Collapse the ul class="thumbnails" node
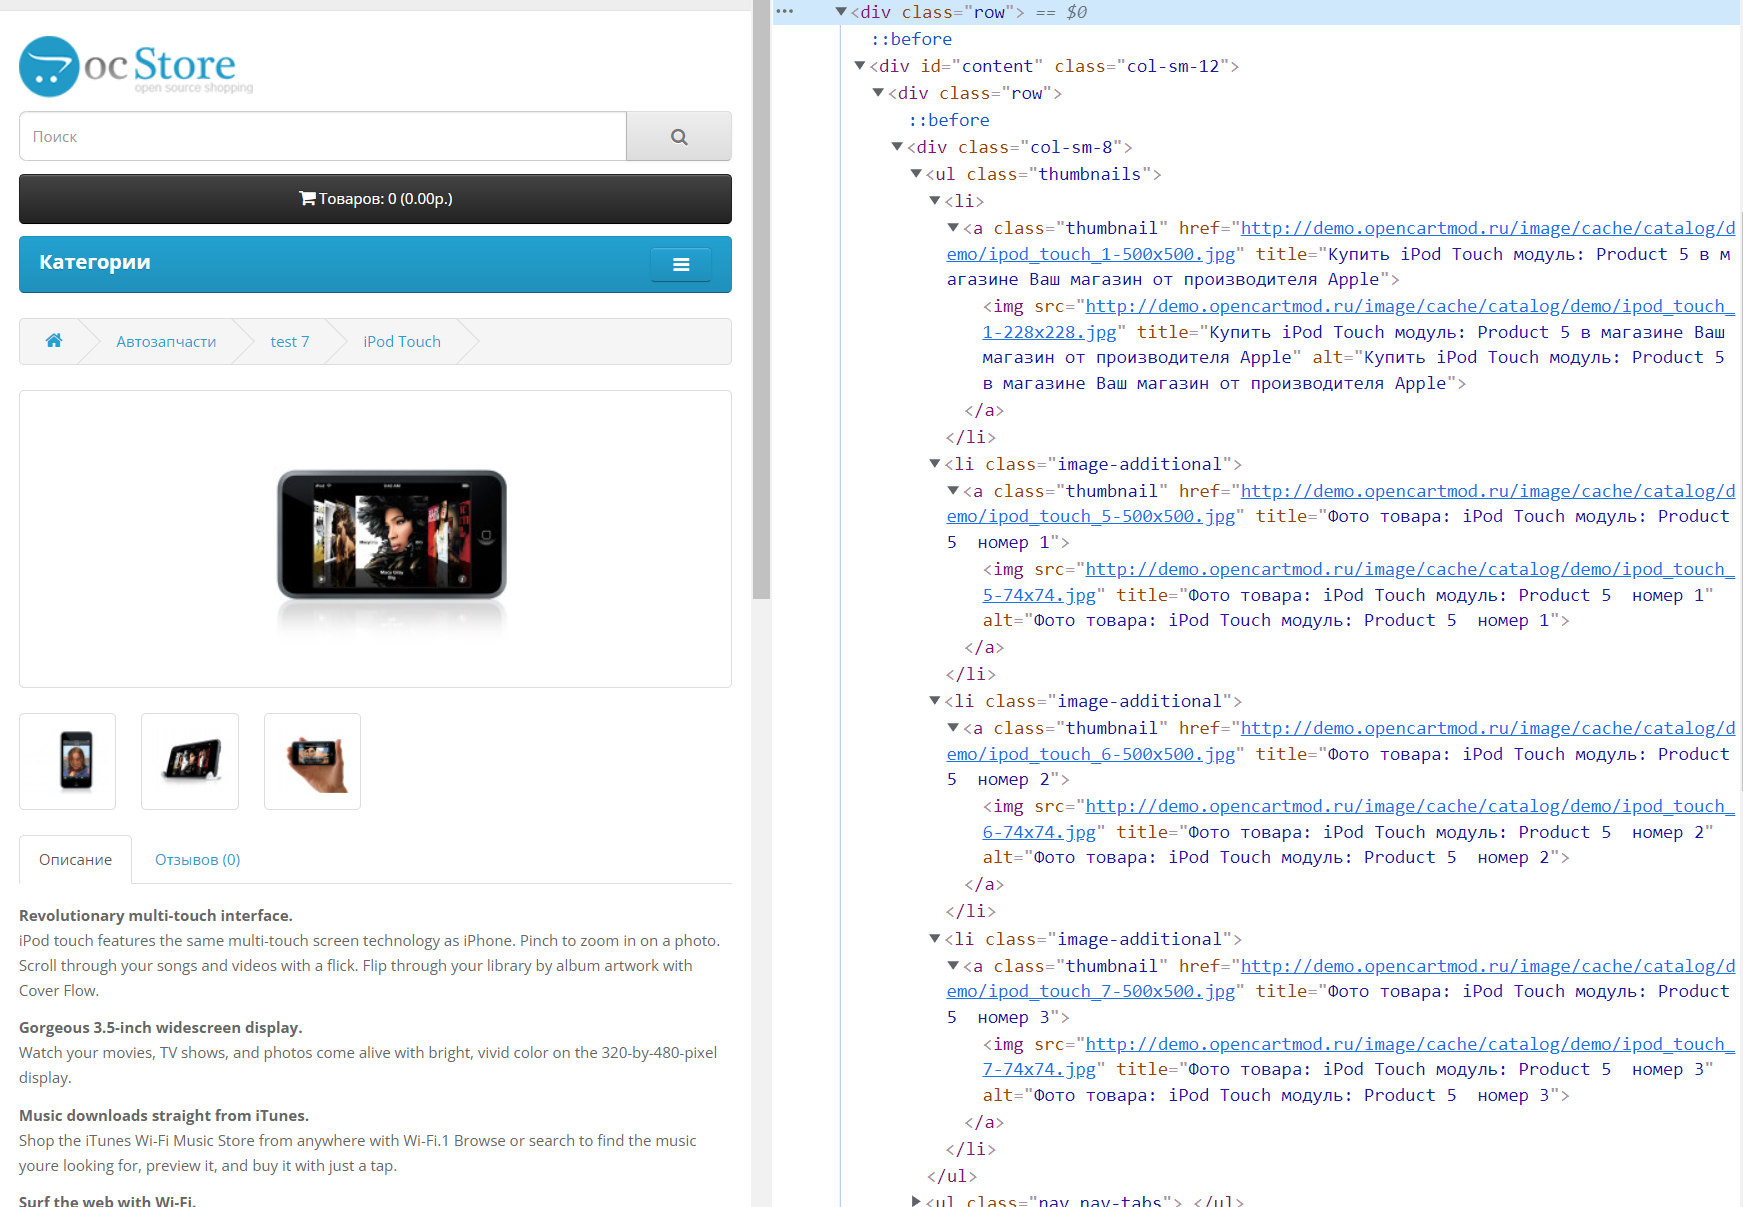 tap(916, 174)
